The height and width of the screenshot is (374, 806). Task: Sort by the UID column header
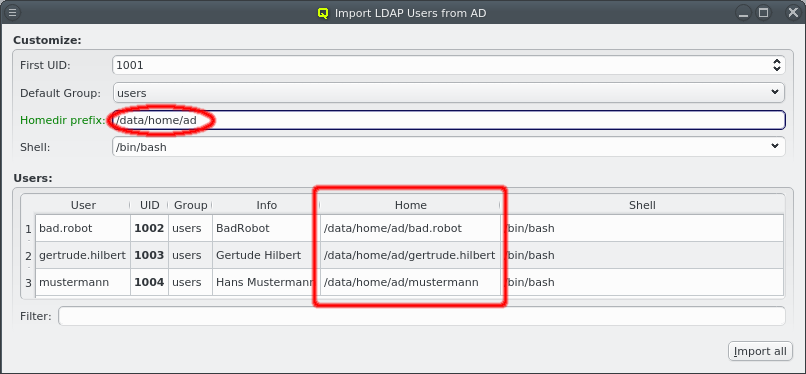click(150, 205)
